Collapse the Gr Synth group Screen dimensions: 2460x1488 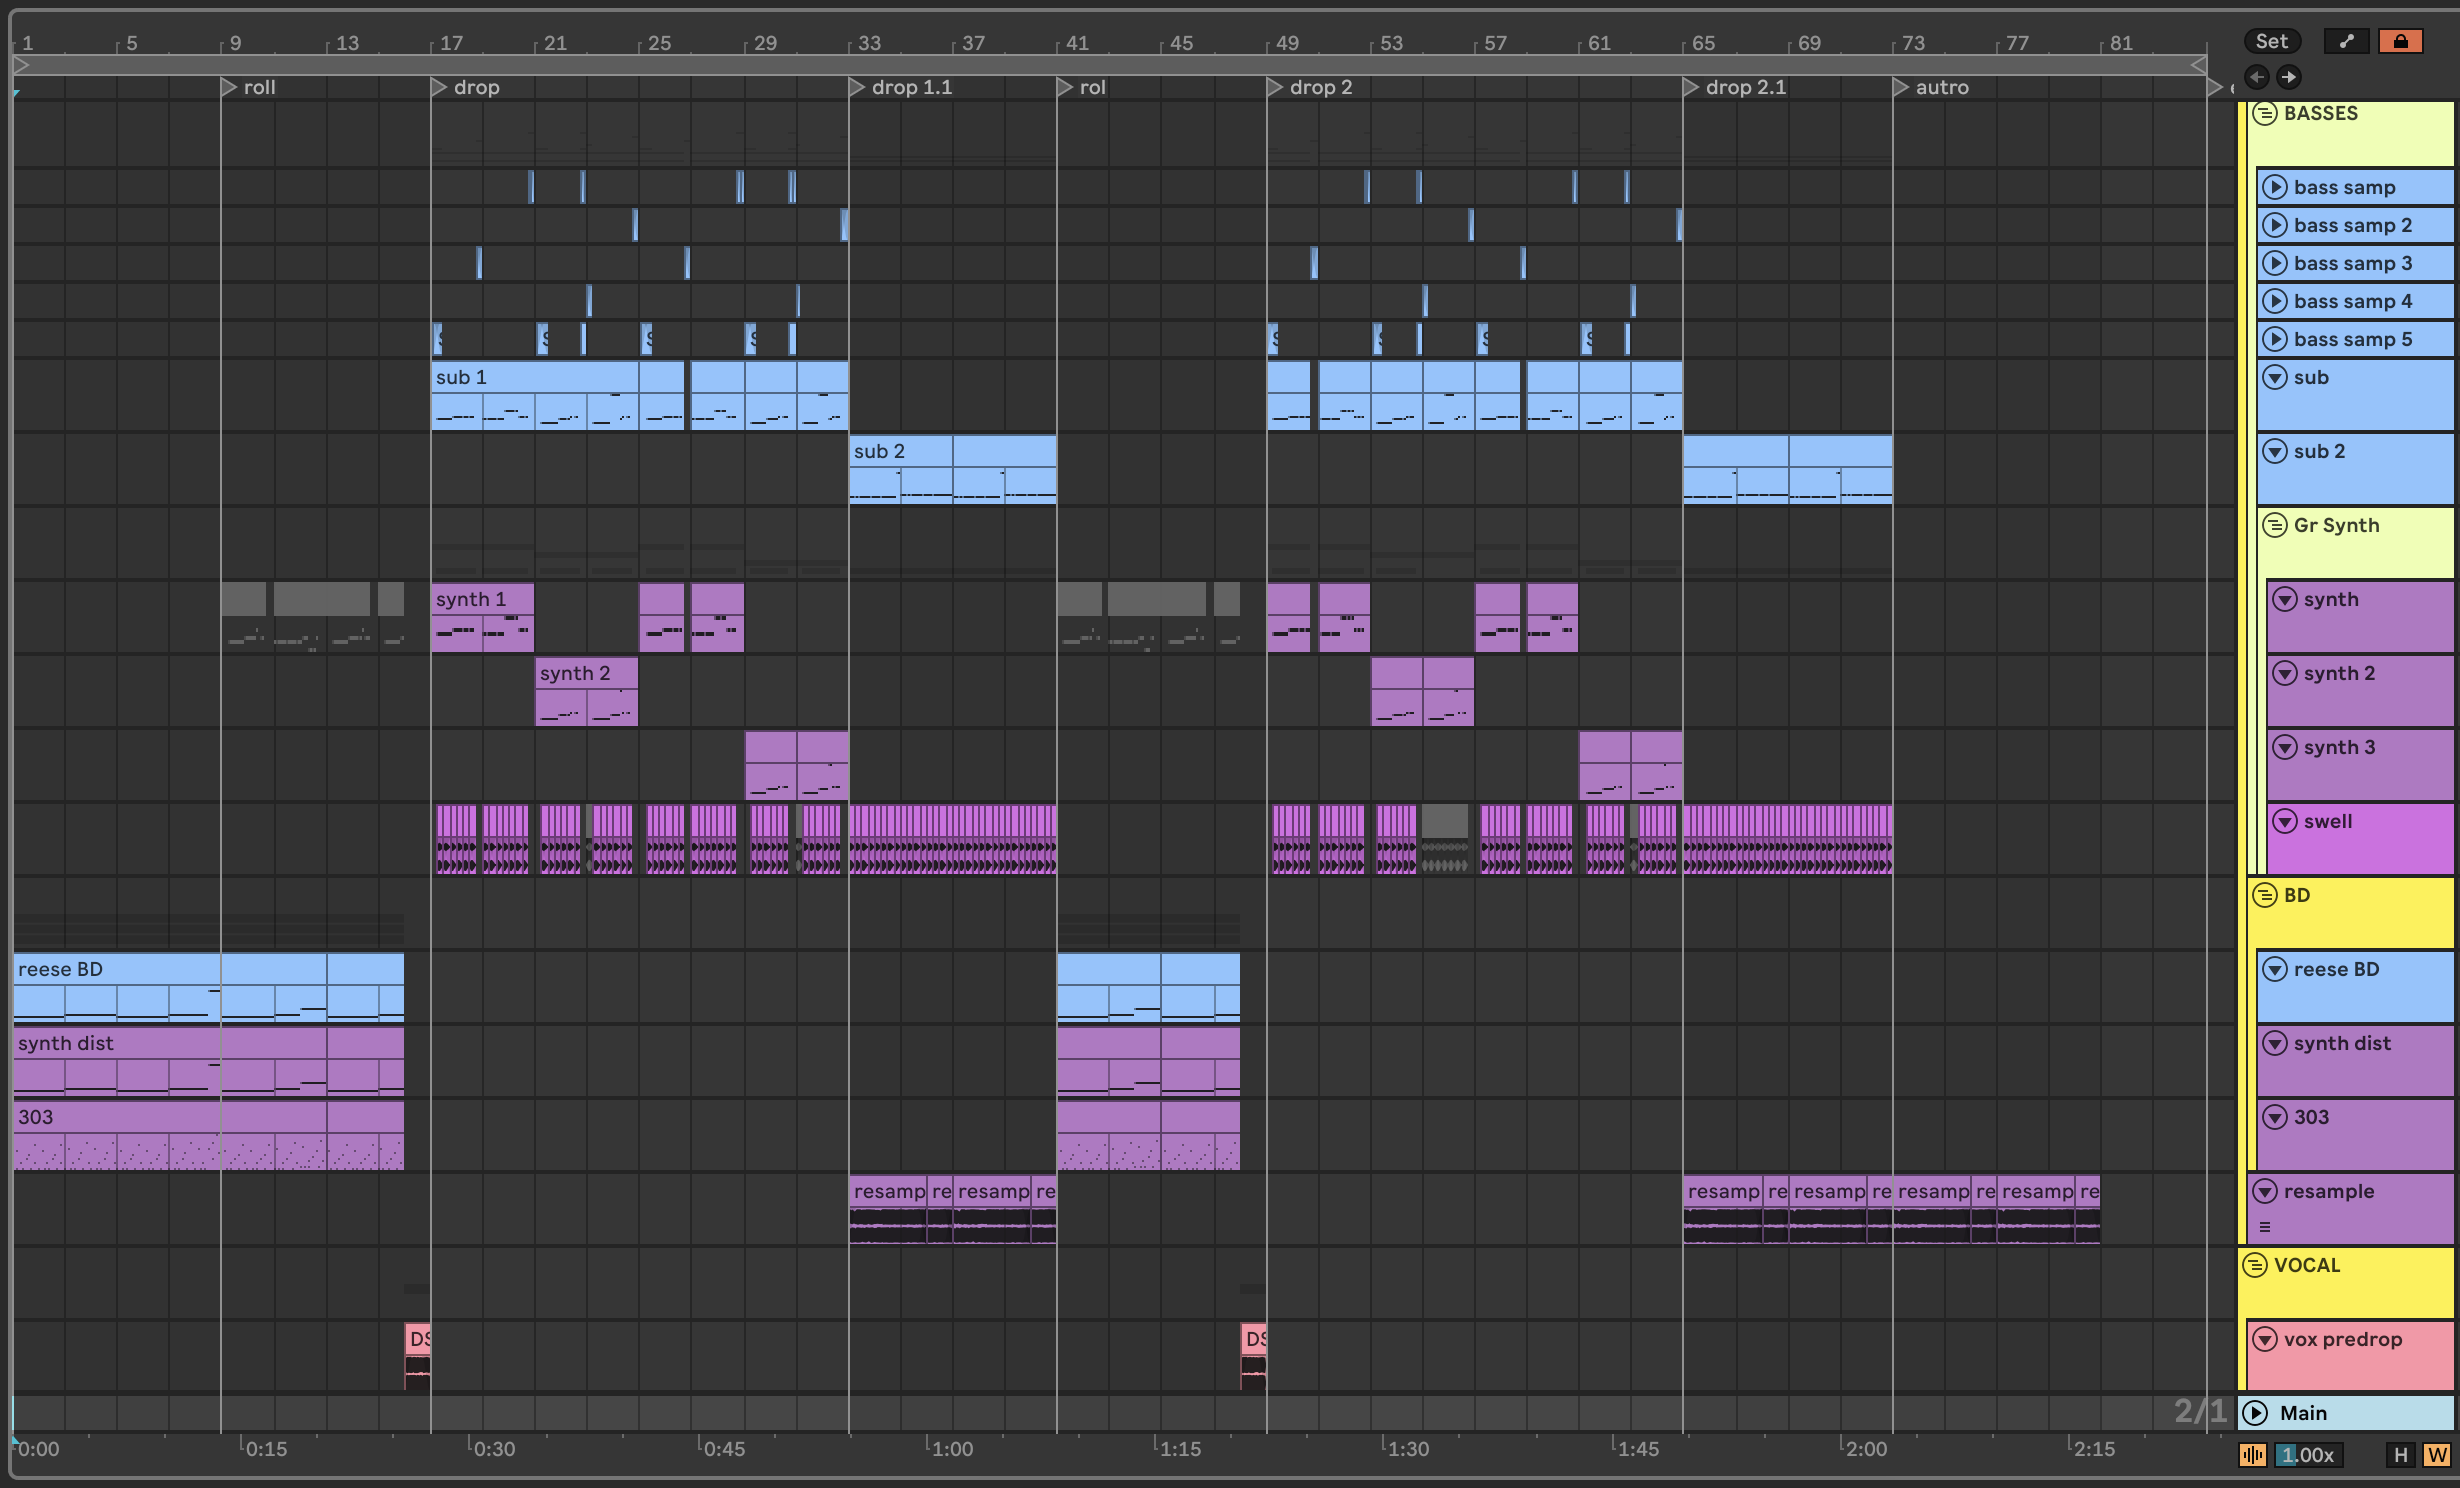tap(2275, 525)
